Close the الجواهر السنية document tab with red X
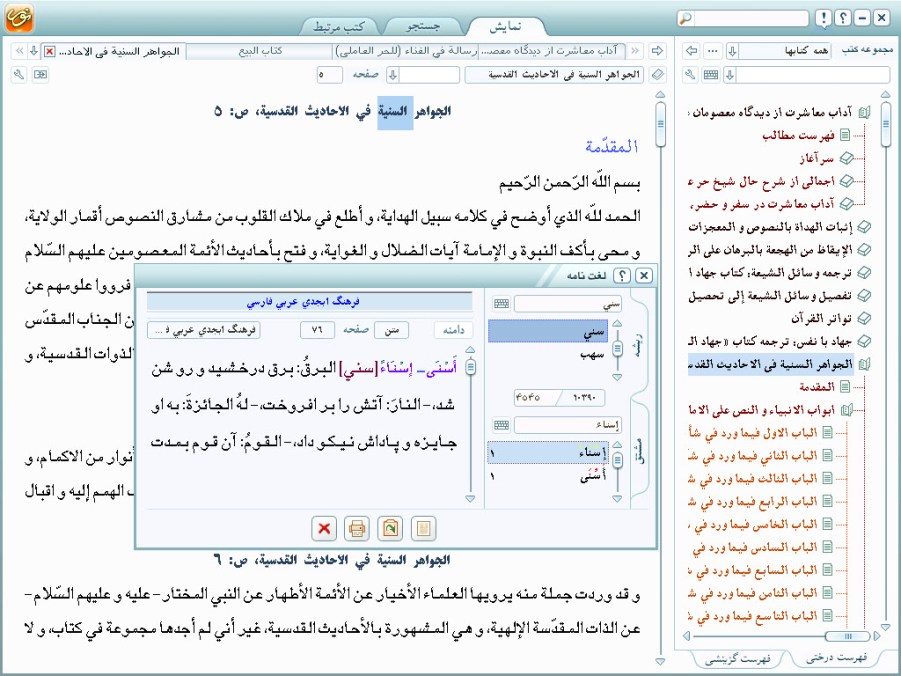The width and height of the screenshot is (901, 676). pyautogui.click(x=50, y=51)
